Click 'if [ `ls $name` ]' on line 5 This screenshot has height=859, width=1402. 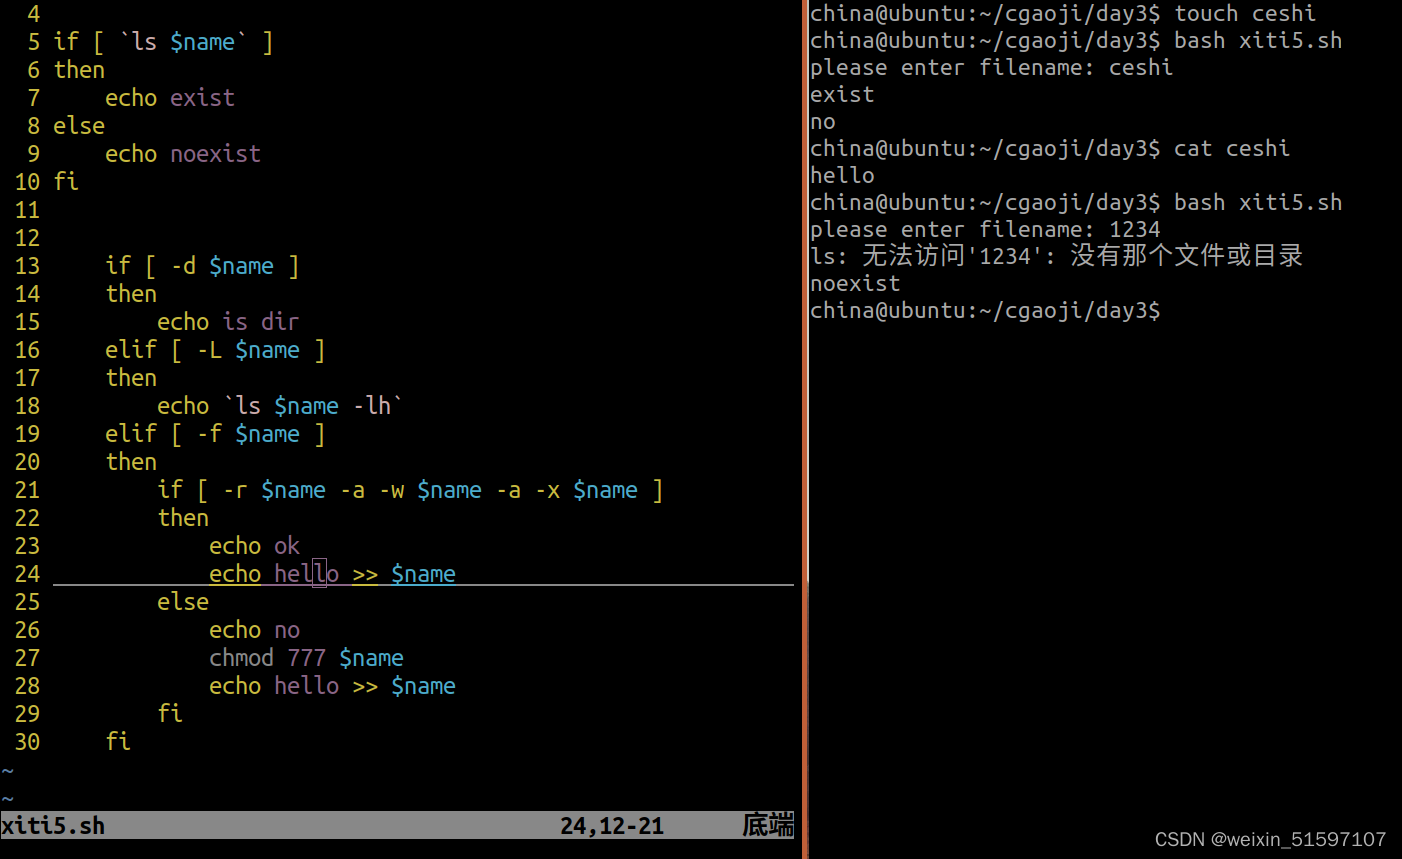[163, 42]
